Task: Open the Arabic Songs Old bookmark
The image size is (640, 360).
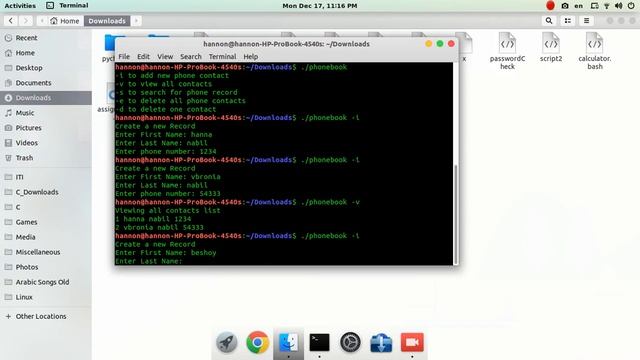Action: coord(46,282)
